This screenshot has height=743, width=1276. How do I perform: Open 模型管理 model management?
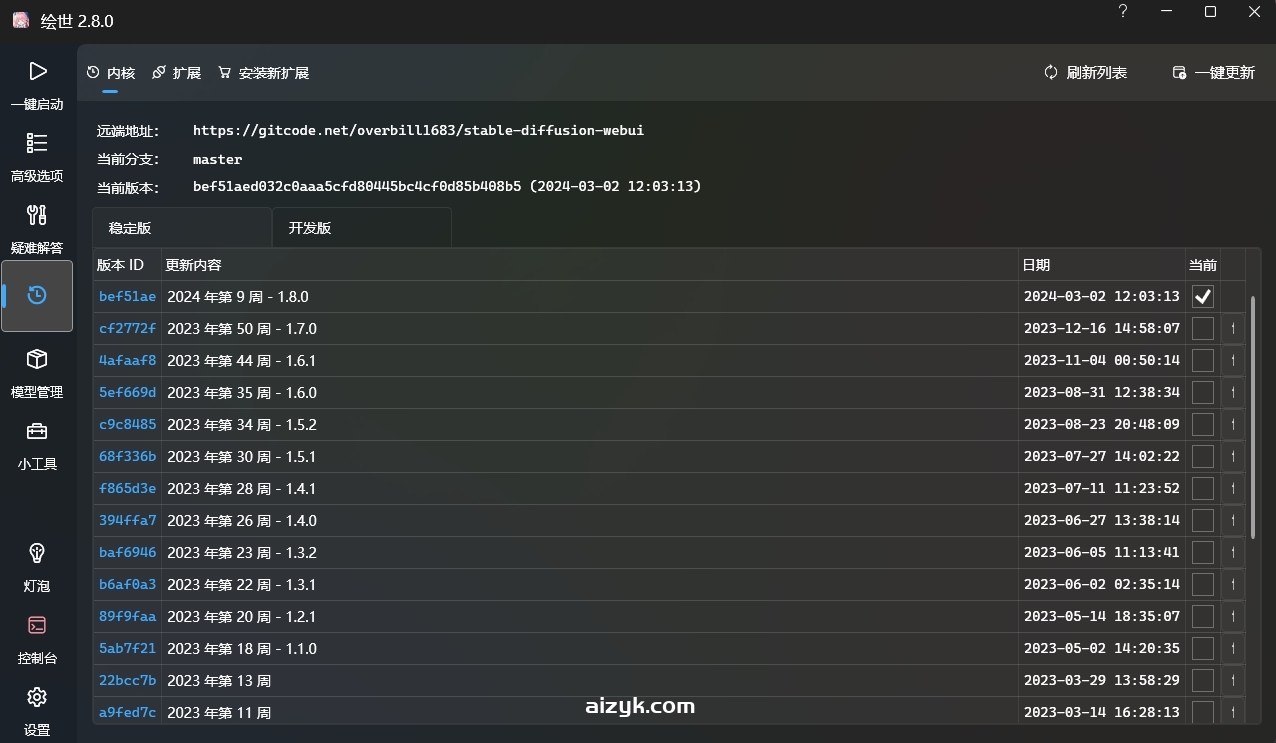(x=37, y=360)
